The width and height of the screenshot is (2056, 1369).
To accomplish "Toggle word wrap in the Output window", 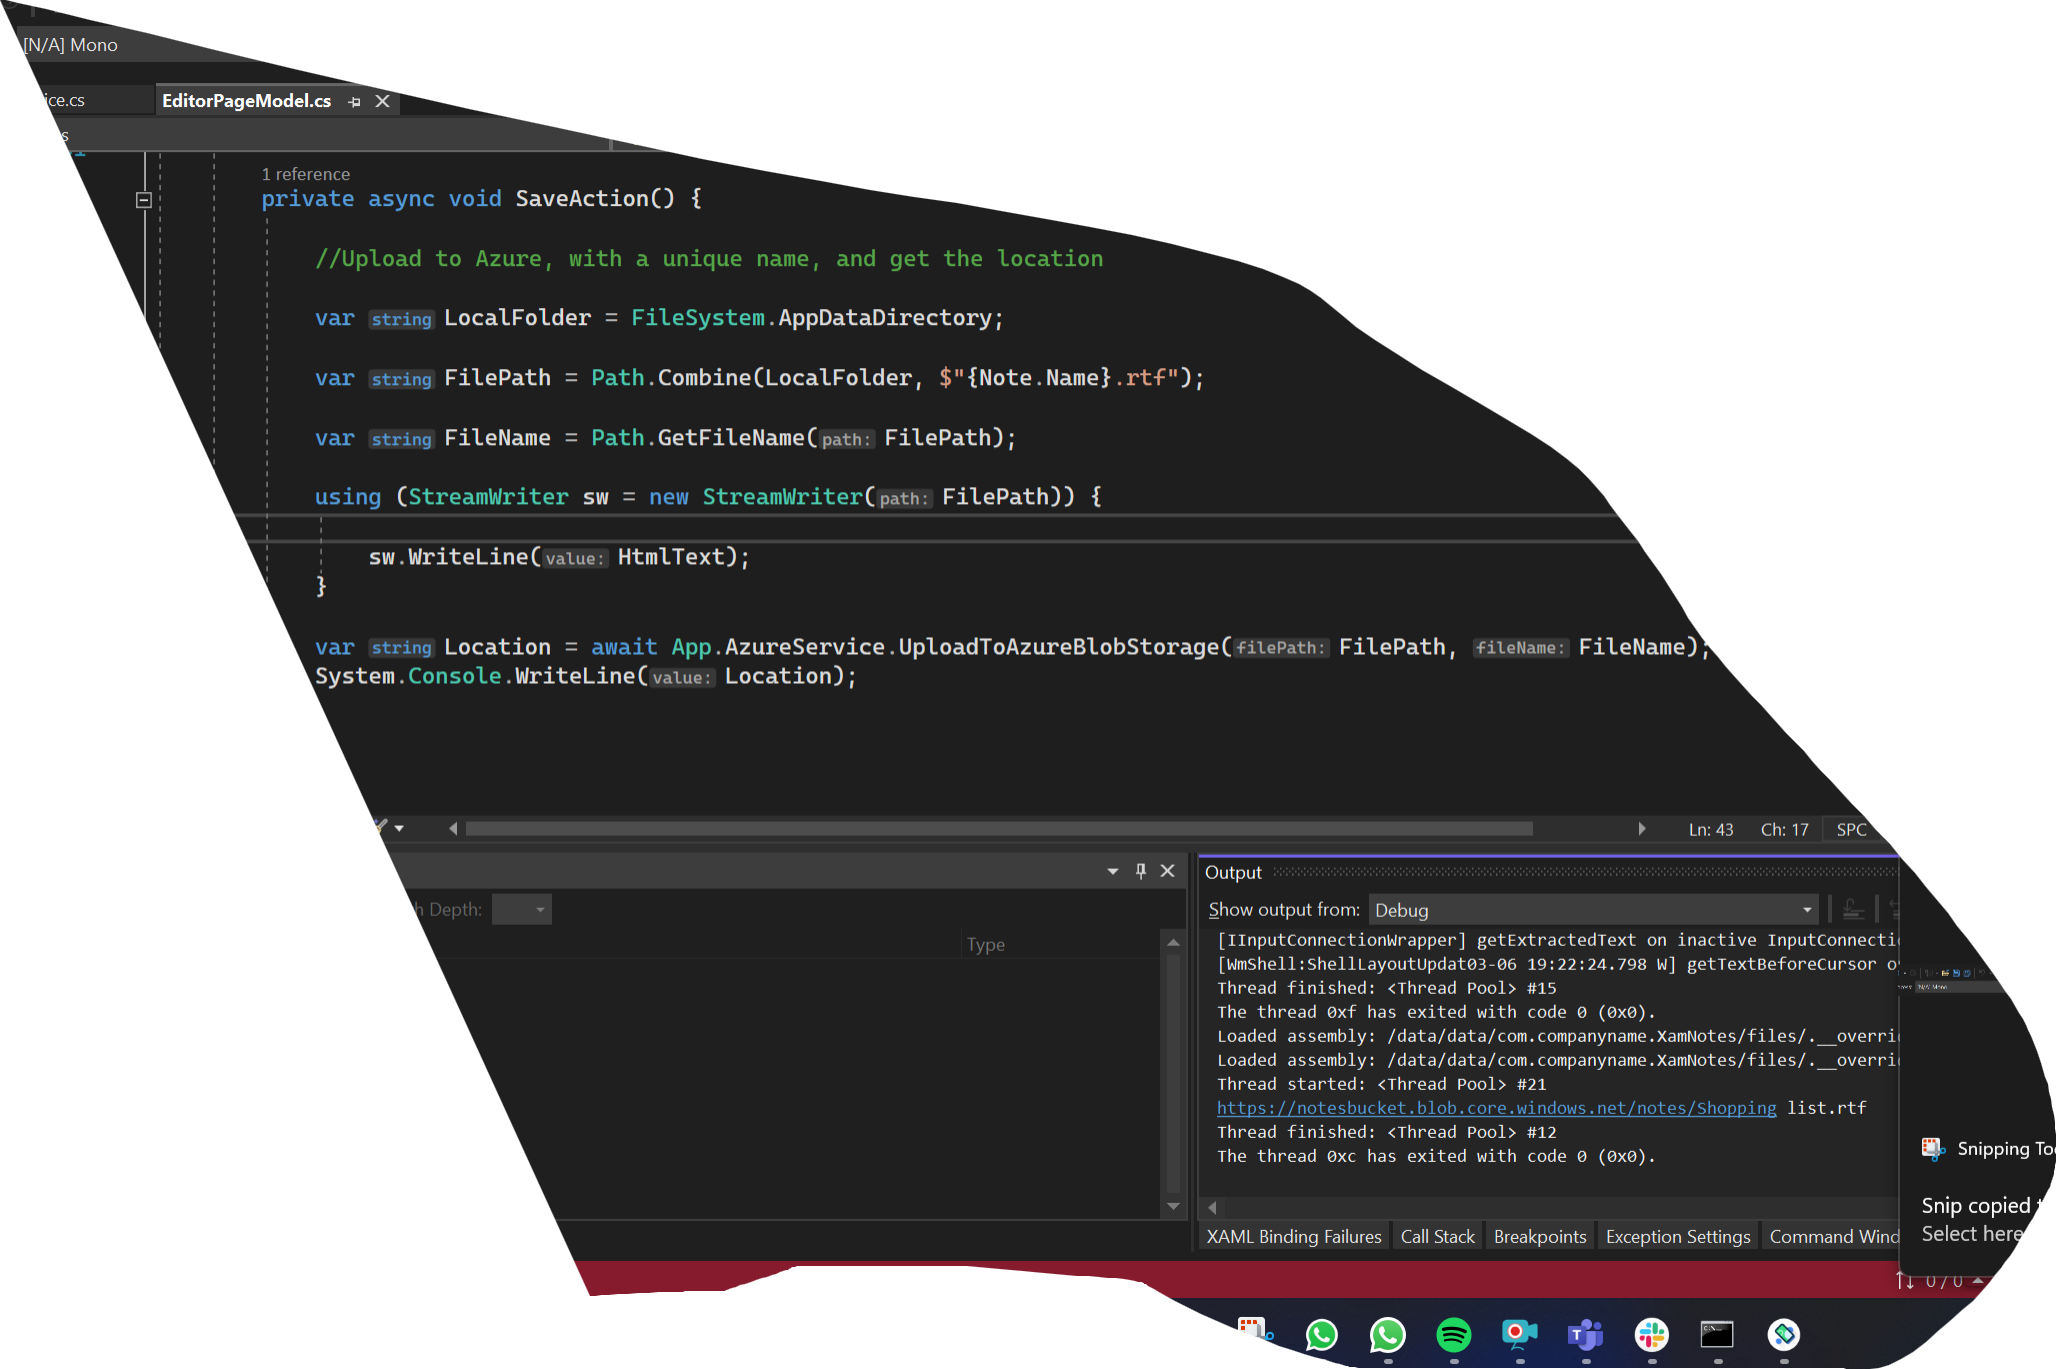I will pos(1895,908).
